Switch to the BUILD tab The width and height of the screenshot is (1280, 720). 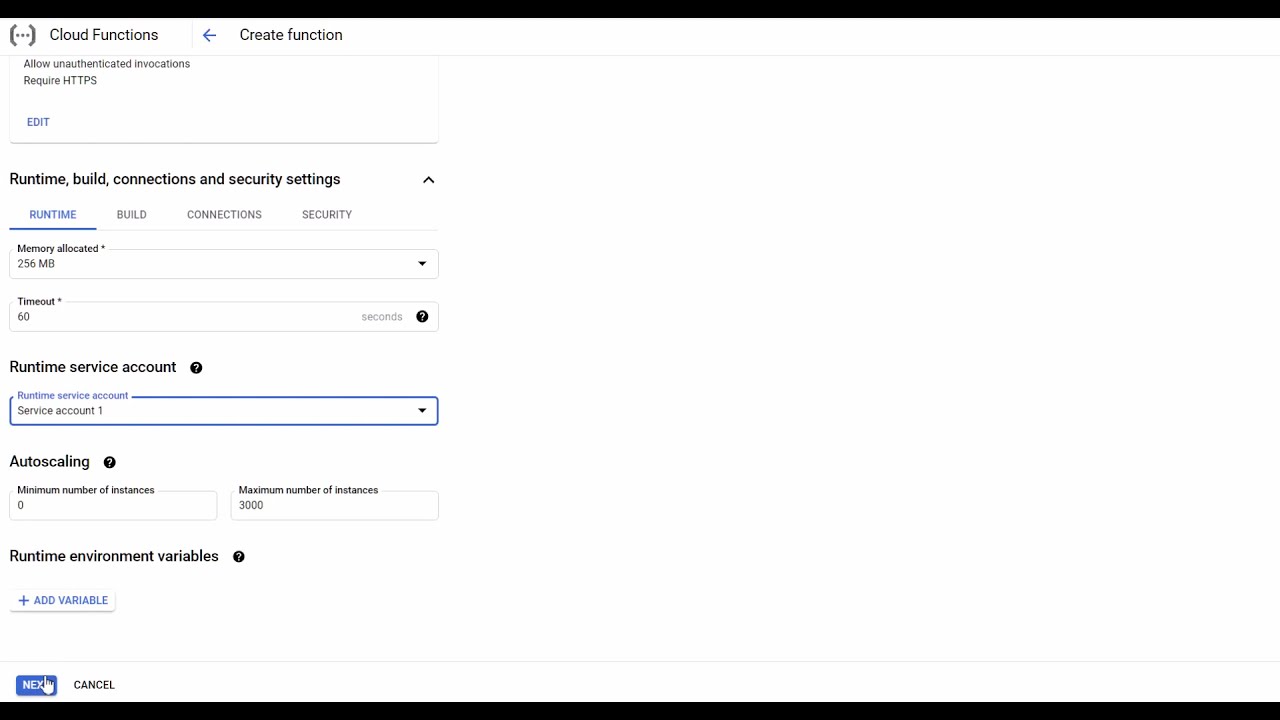tap(132, 215)
